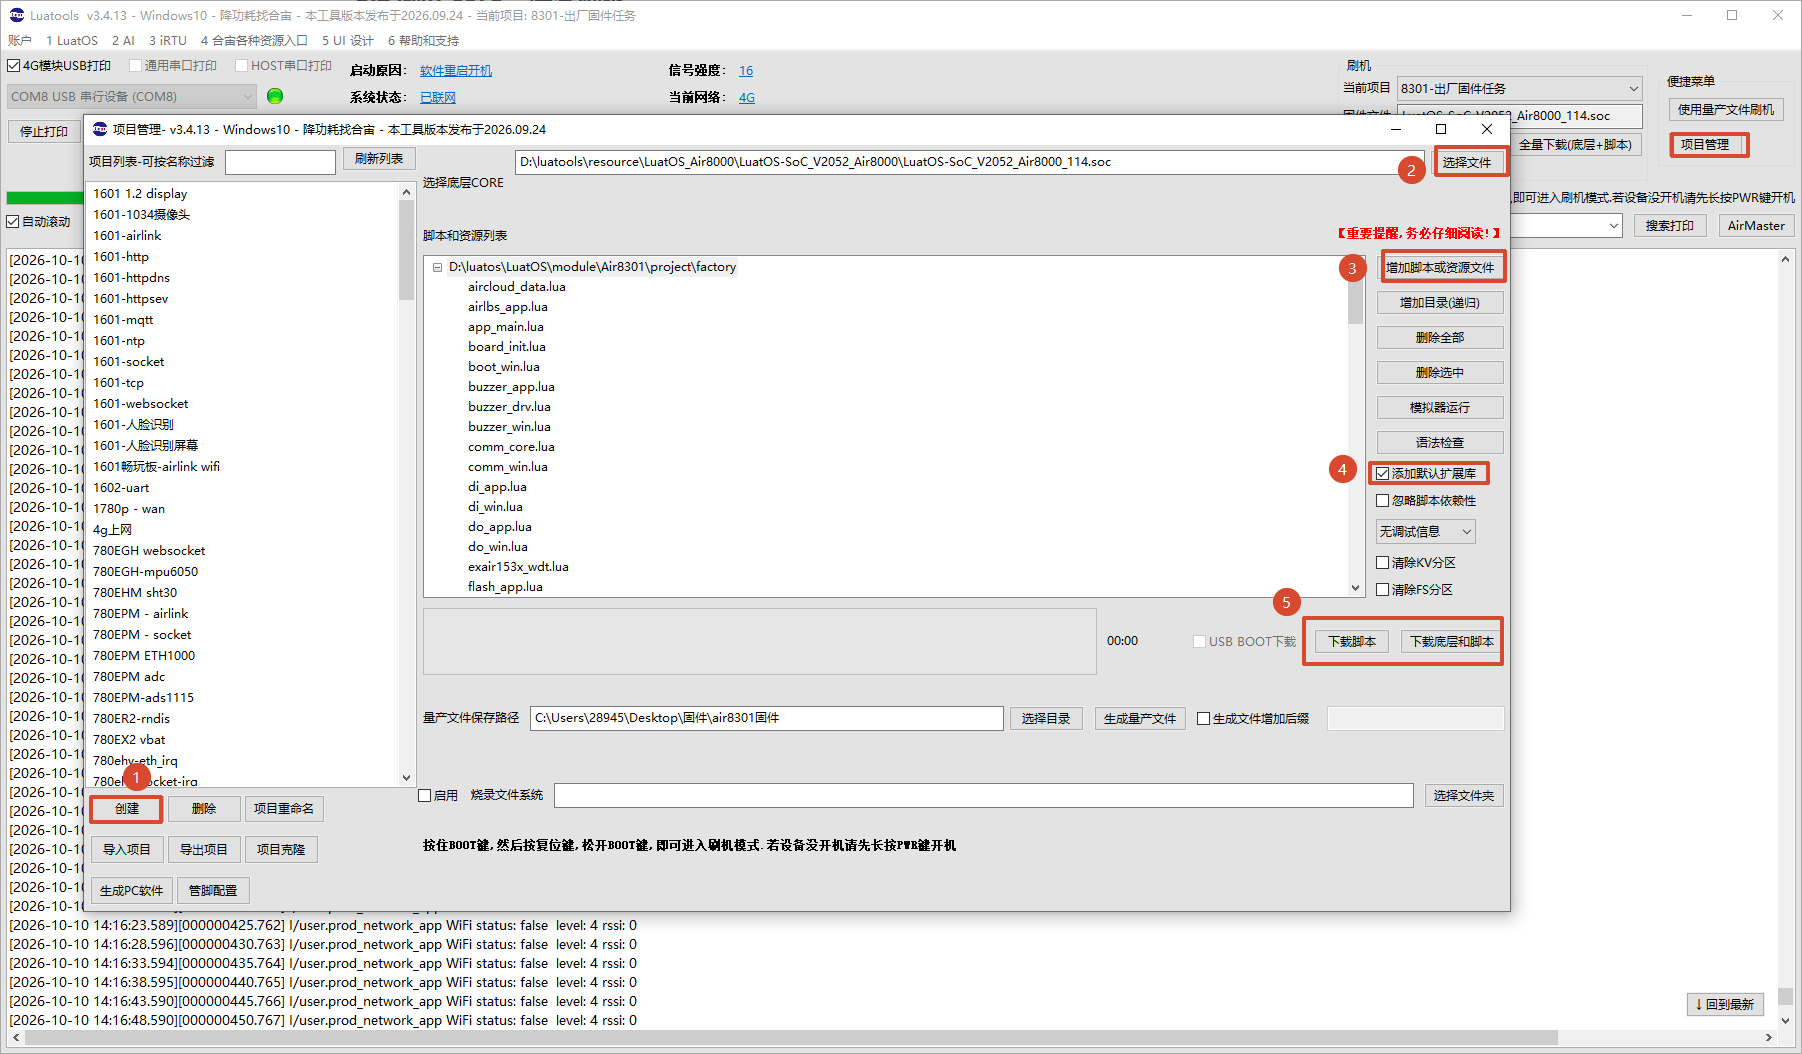Tick 生成文件增加后缀 checkbox
This screenshot has height=1054, width=1802.
click(x=1204, y=719)
